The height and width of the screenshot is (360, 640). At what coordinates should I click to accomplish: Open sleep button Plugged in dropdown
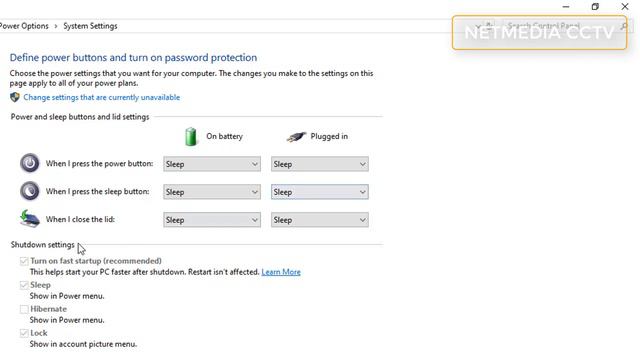point(320,192)
